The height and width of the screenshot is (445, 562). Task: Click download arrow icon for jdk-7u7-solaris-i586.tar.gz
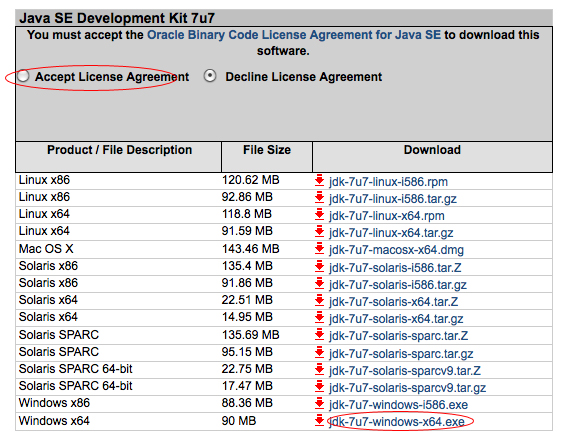319,283
